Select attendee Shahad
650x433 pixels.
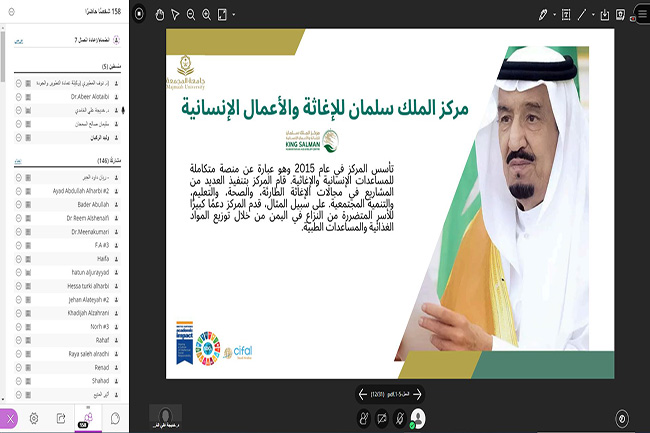tap(67, 381)
